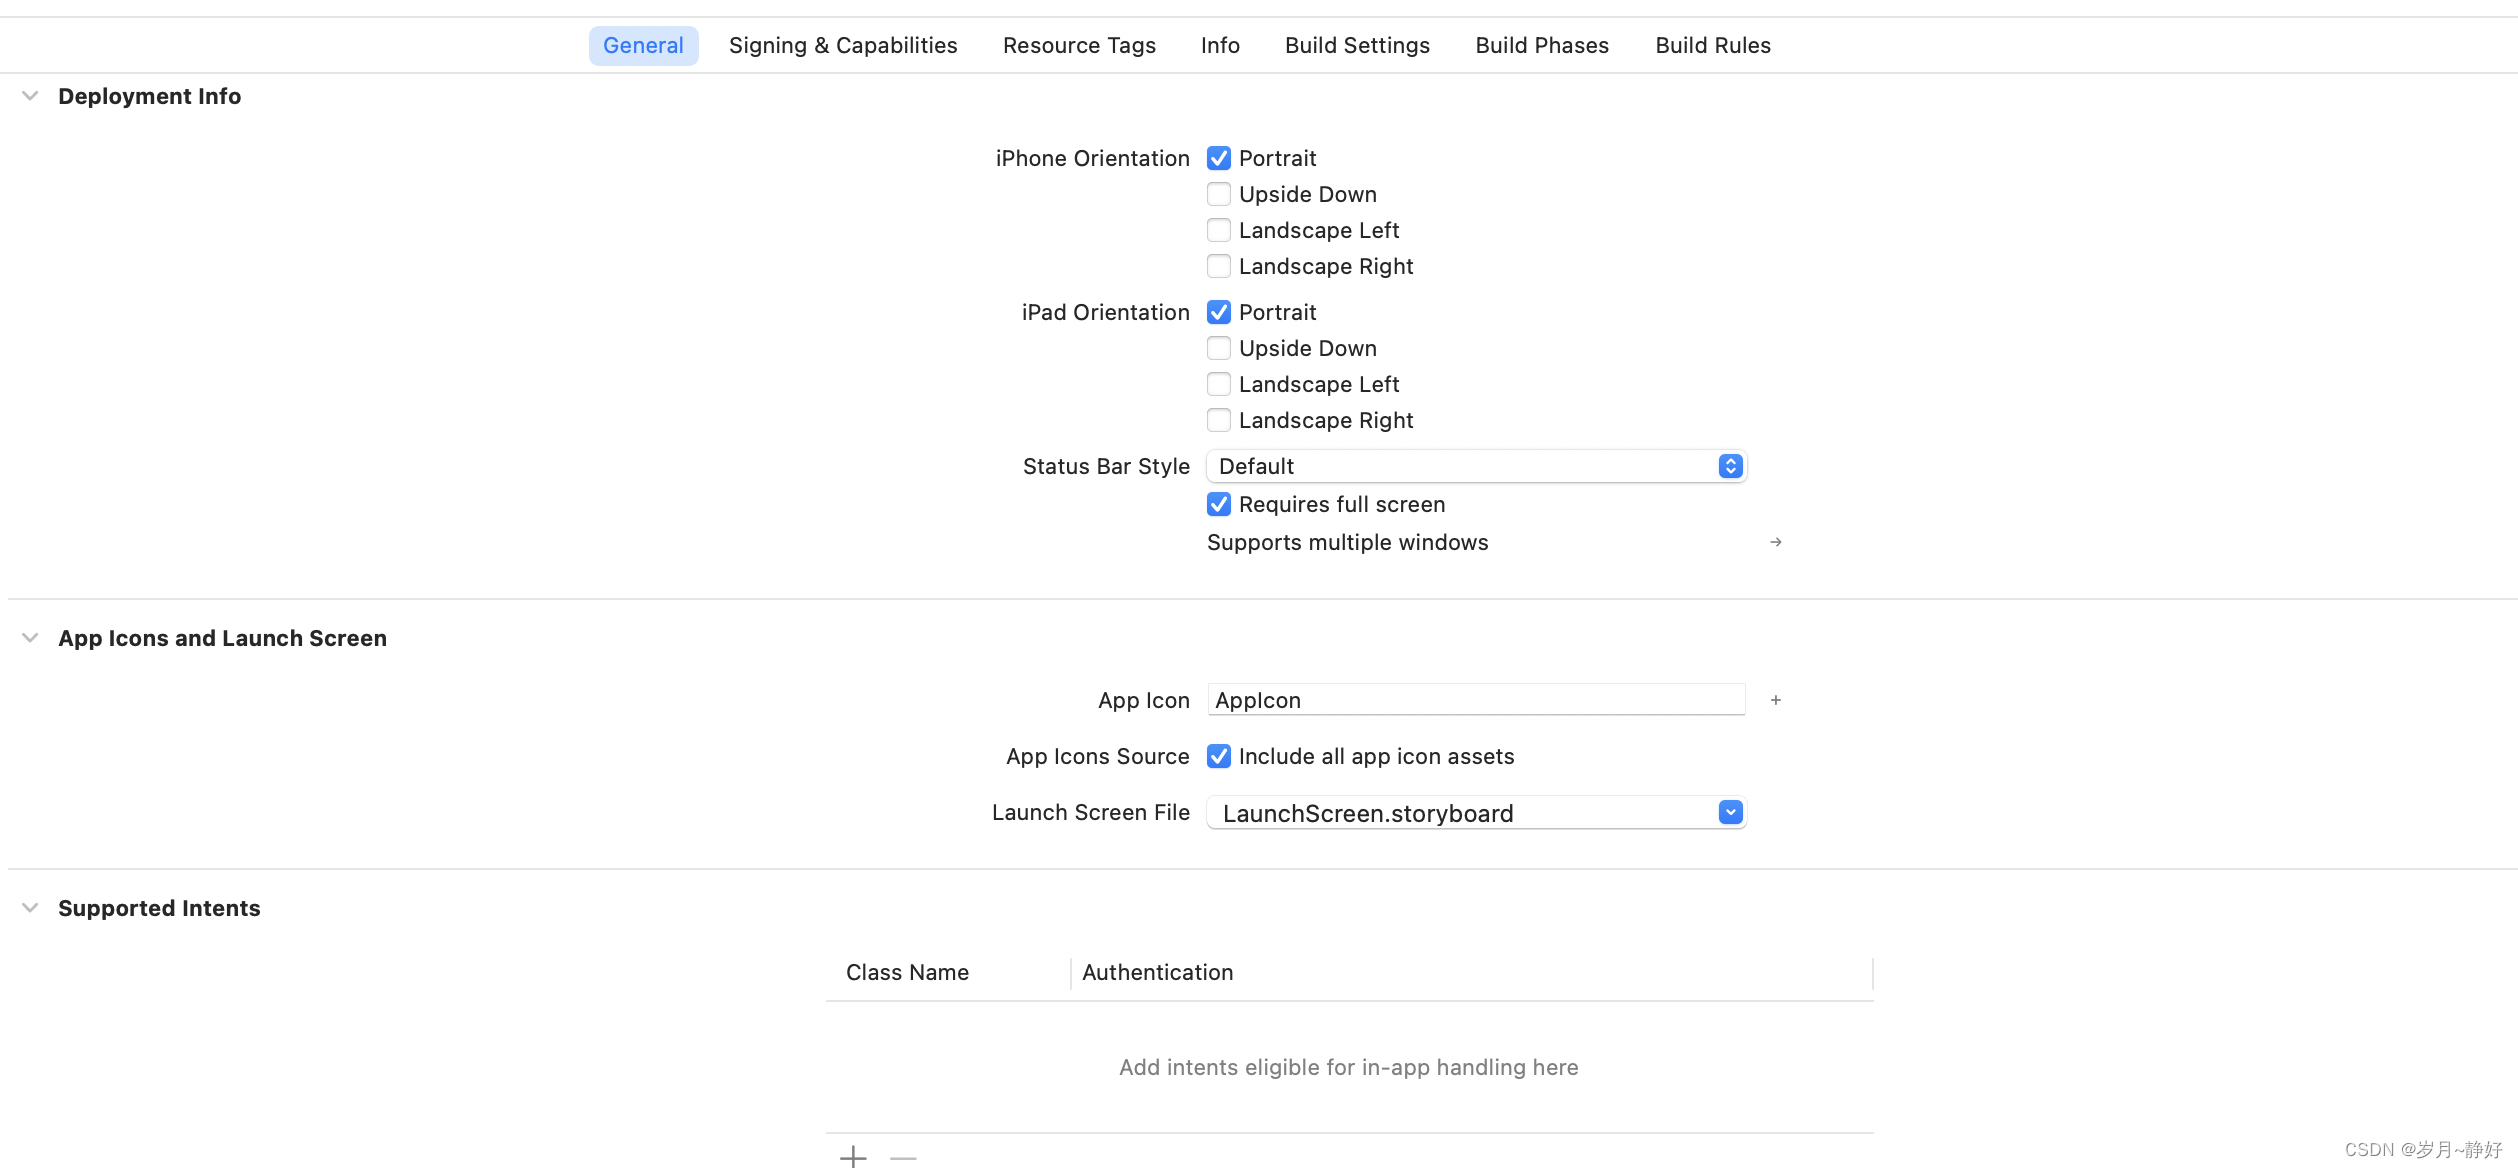This screenshot has height=1168, width=2518.
Task: Add a new supported intent with plus
Action: pyautogui.click(x=853, y=1157)
